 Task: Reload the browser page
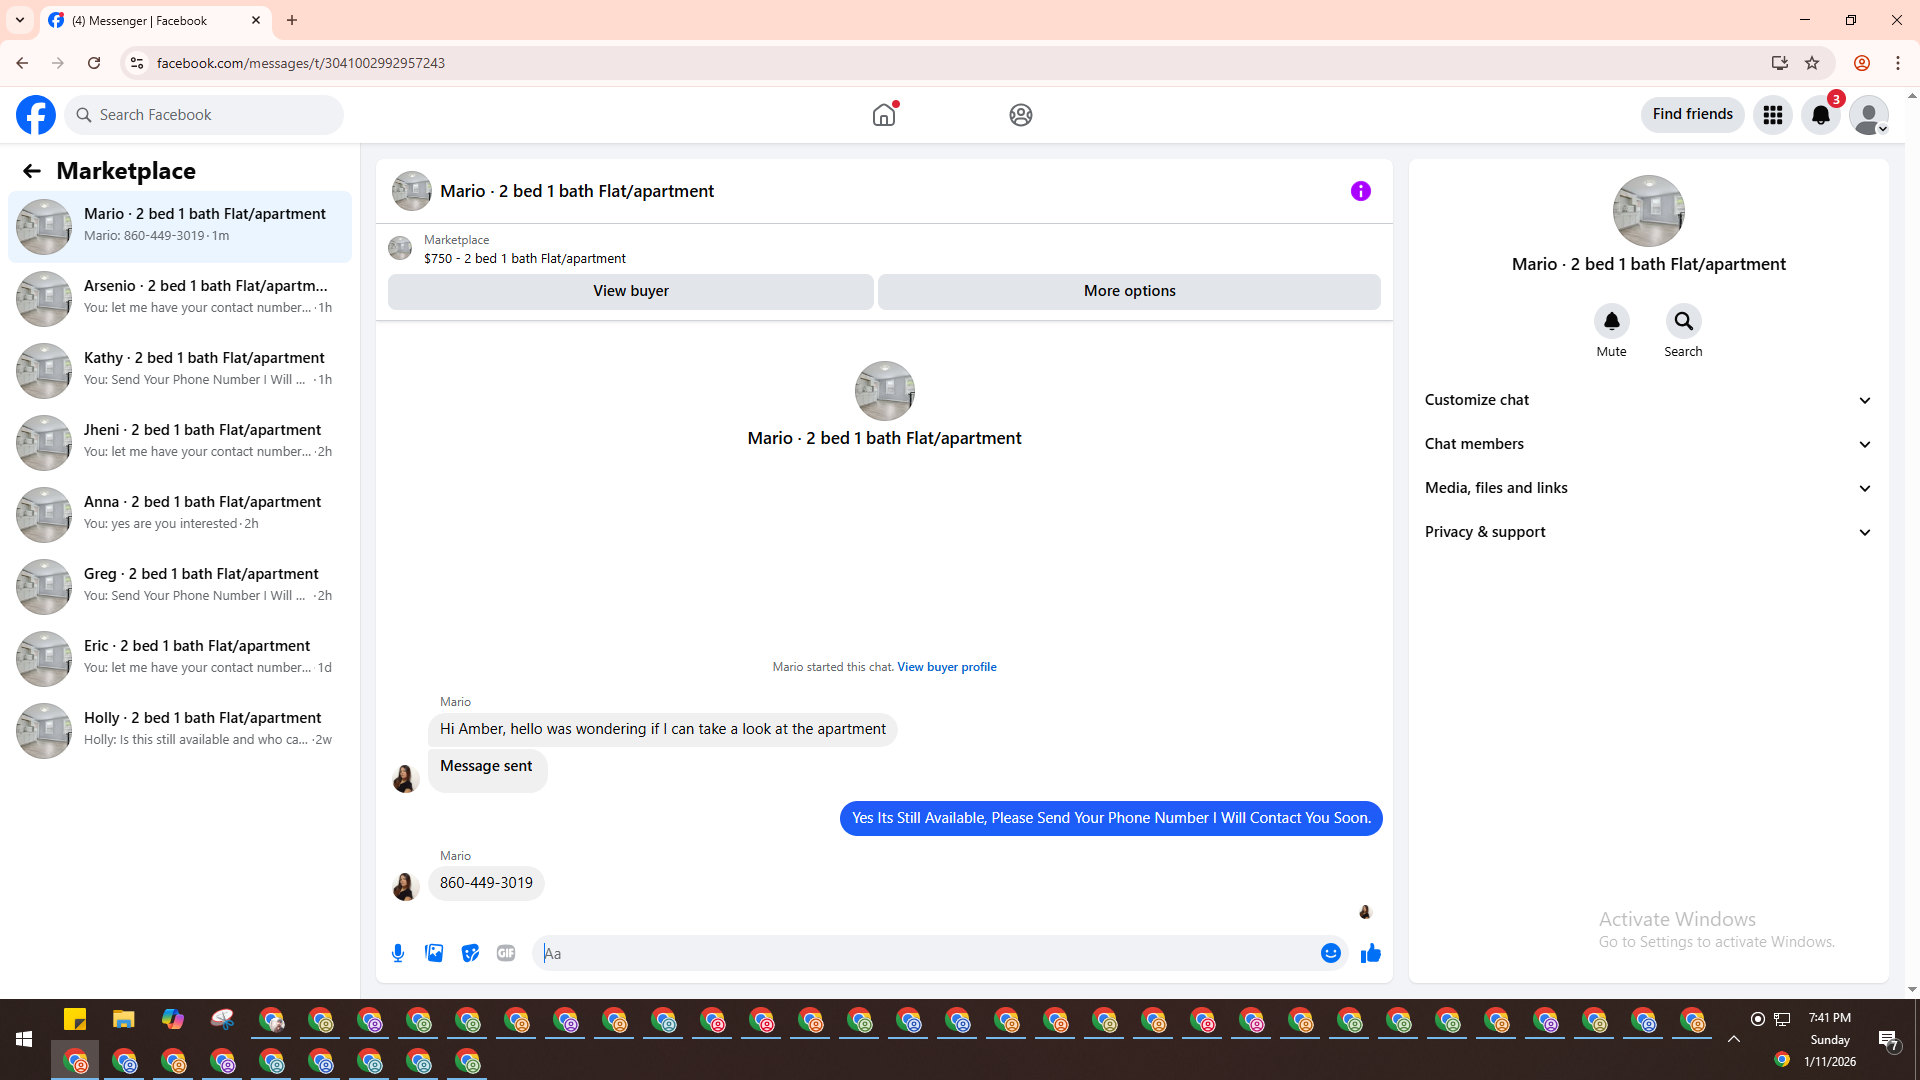(x=94, y=63)
